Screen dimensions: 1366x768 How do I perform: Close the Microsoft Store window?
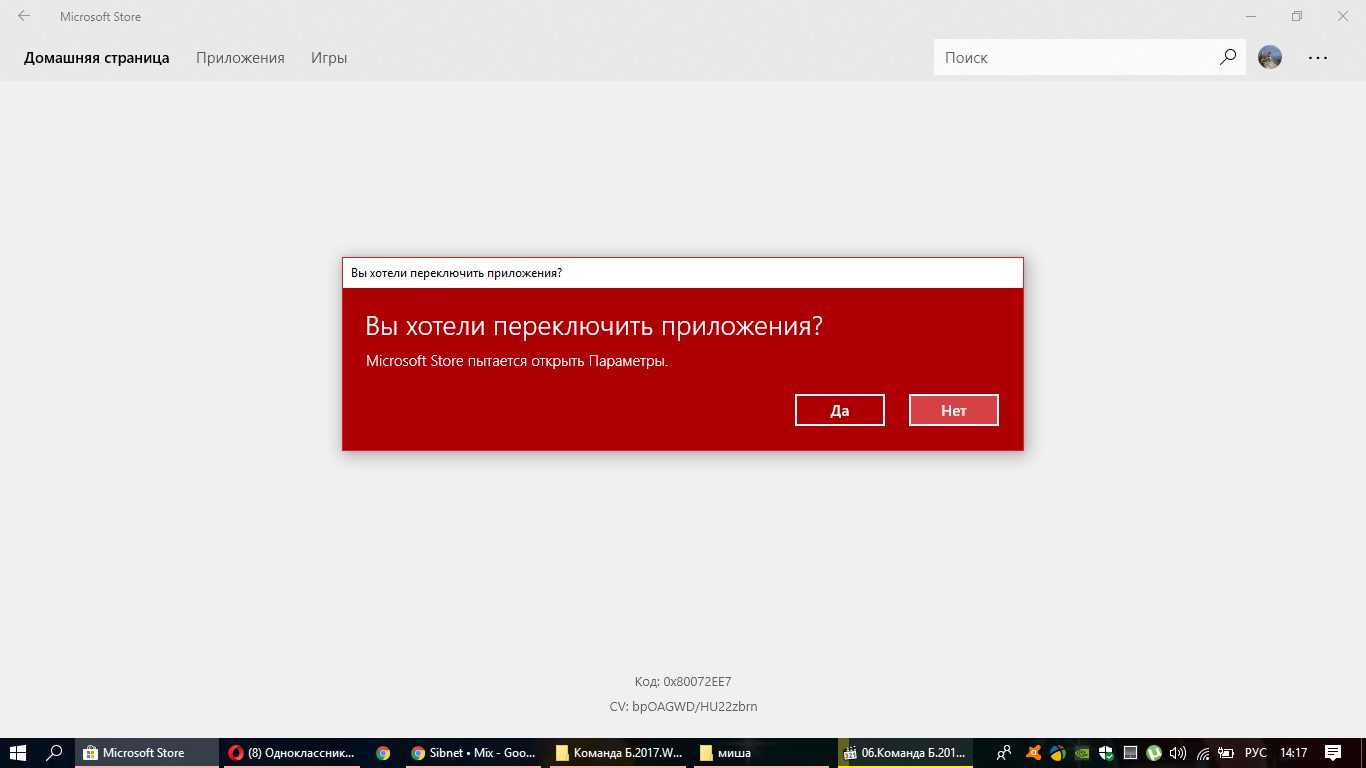tap(1343, 16)
